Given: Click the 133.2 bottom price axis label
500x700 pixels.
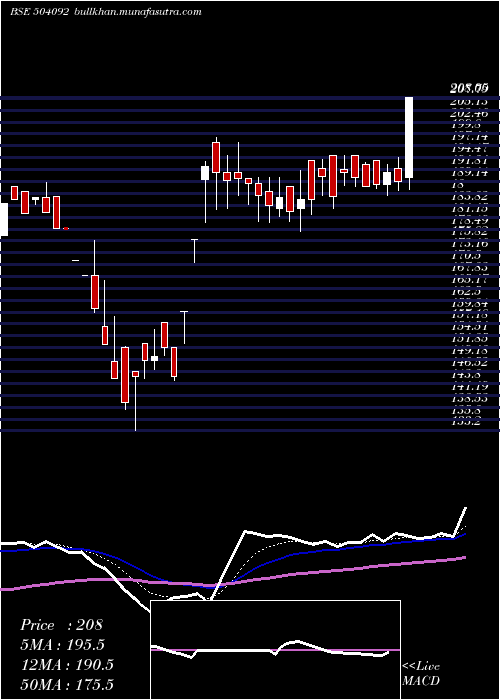Looking at the screenshot, I should (x=468, y=422).
